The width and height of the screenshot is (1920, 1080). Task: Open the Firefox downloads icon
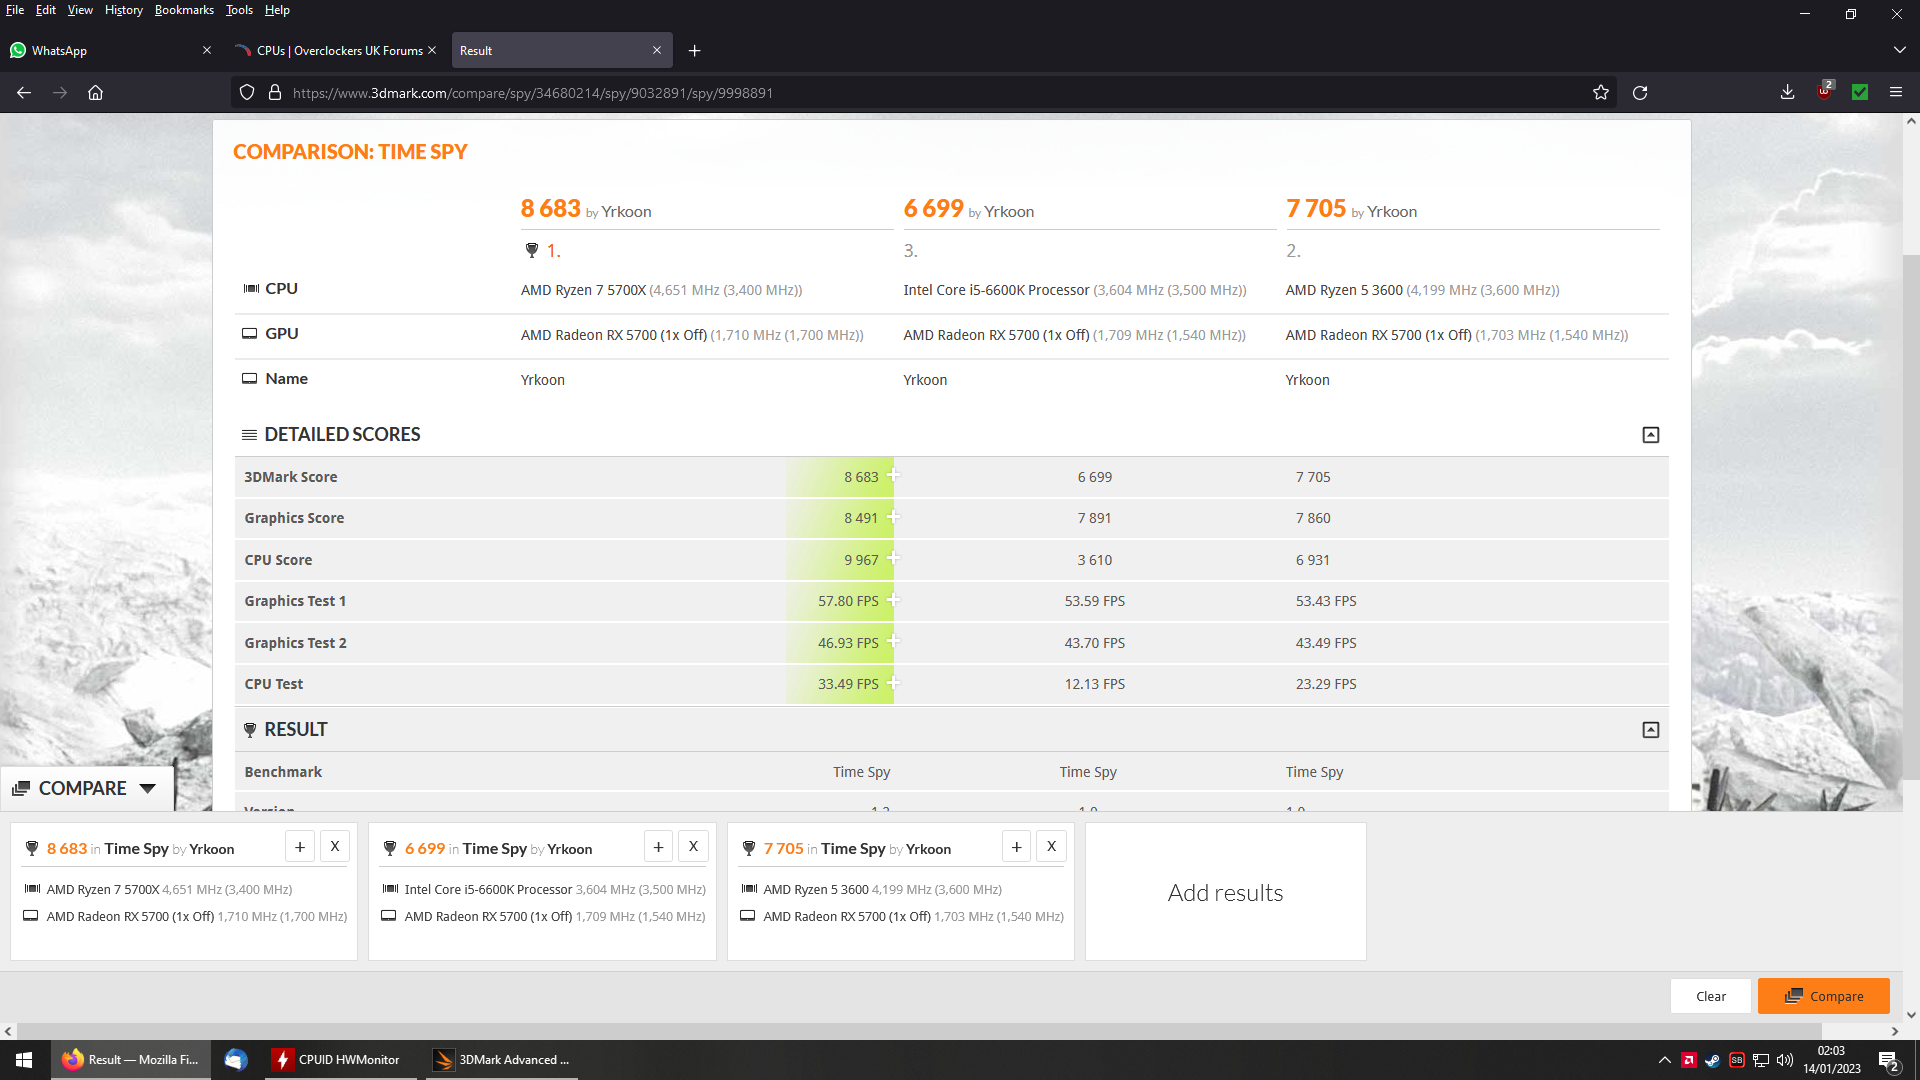point(1787,92)
